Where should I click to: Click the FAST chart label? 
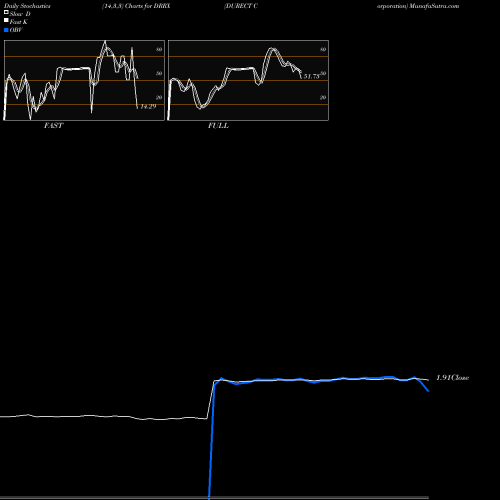point(53,125)
